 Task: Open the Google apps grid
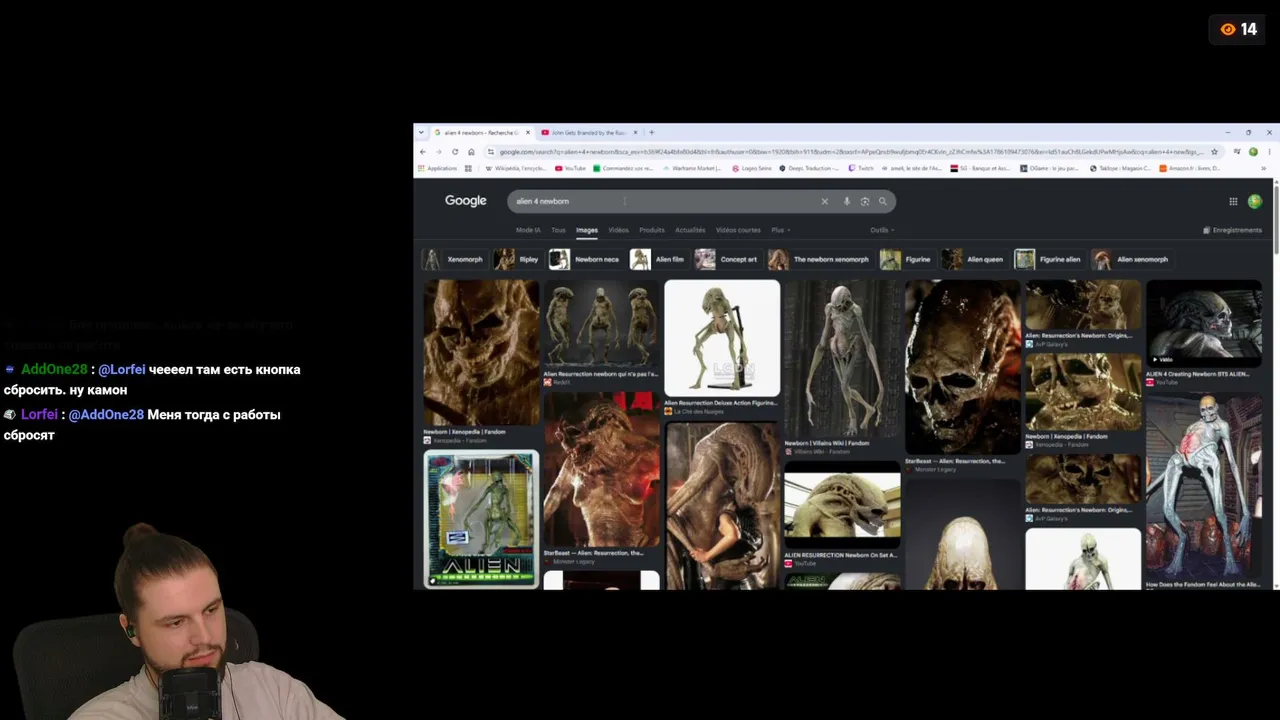[x=1233, y=201]
